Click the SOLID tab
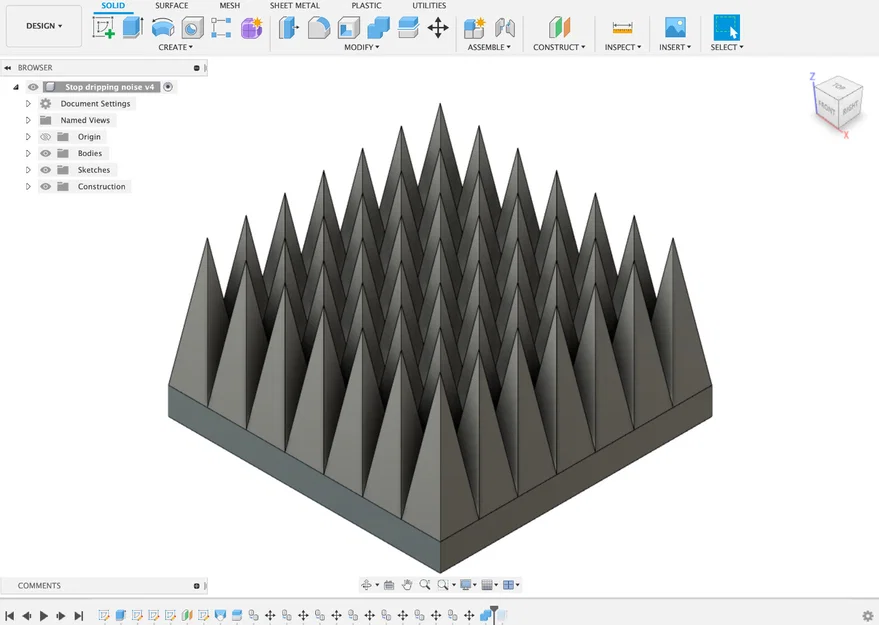 (113, 6)
